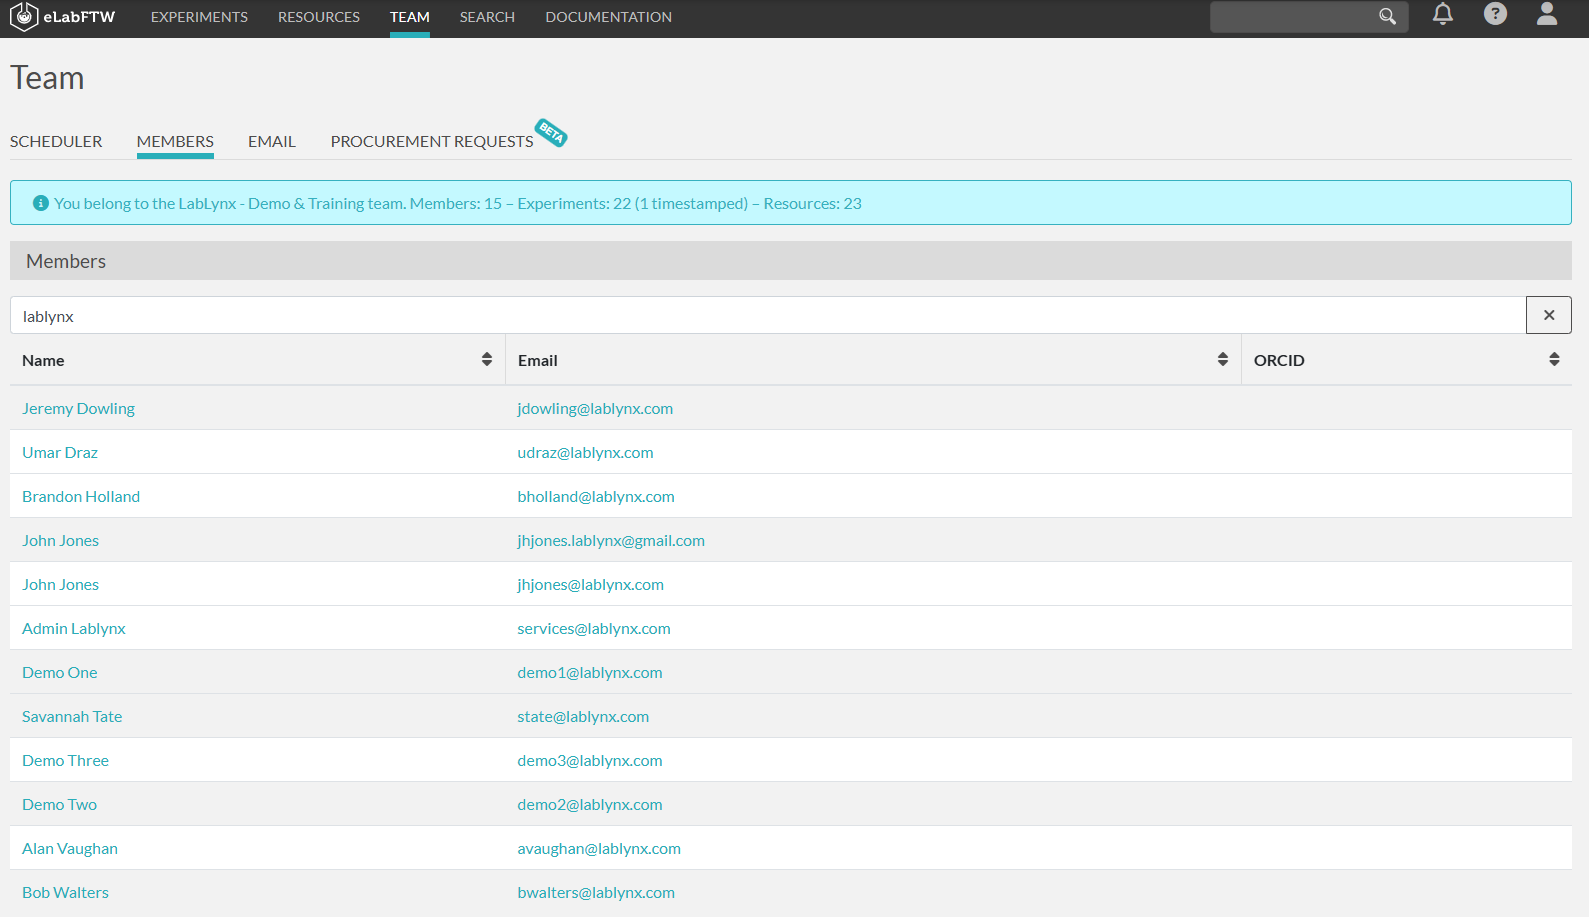Screen dimensions: 1589x917
Task: Open the Experiments menu
Action: click(x=199, y=17)
